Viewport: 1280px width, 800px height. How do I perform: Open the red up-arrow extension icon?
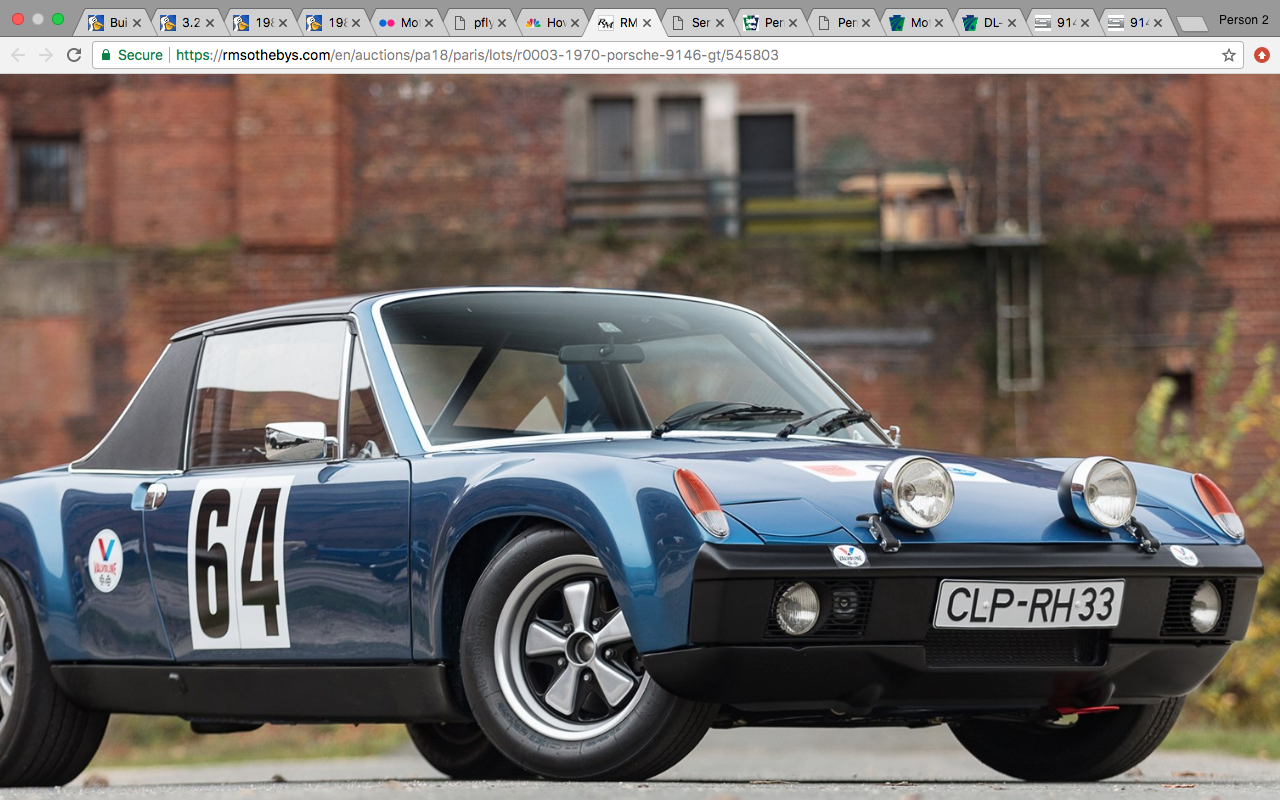[x=1261, y=55]
